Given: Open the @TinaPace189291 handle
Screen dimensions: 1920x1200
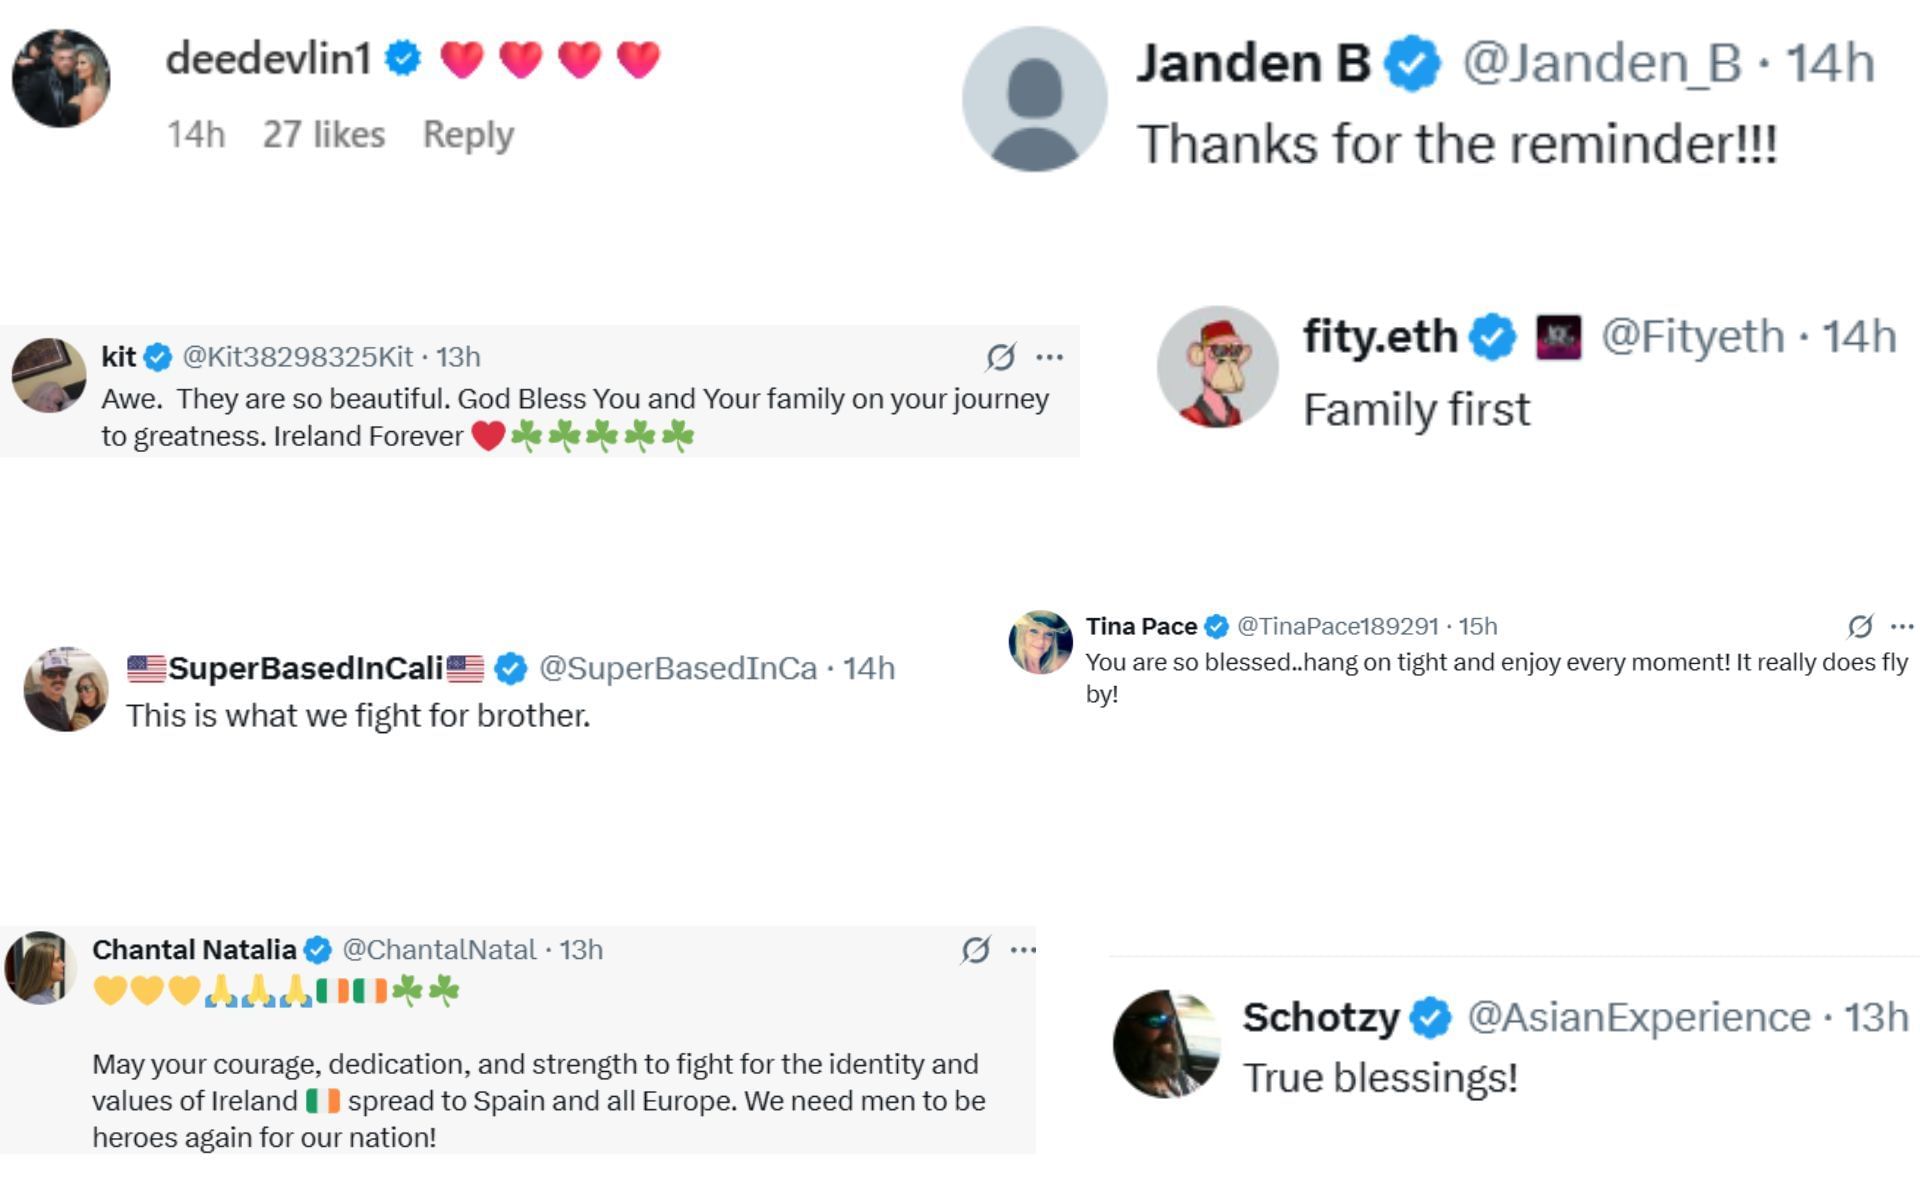Looking at the screenshot, I should 1337,626.
